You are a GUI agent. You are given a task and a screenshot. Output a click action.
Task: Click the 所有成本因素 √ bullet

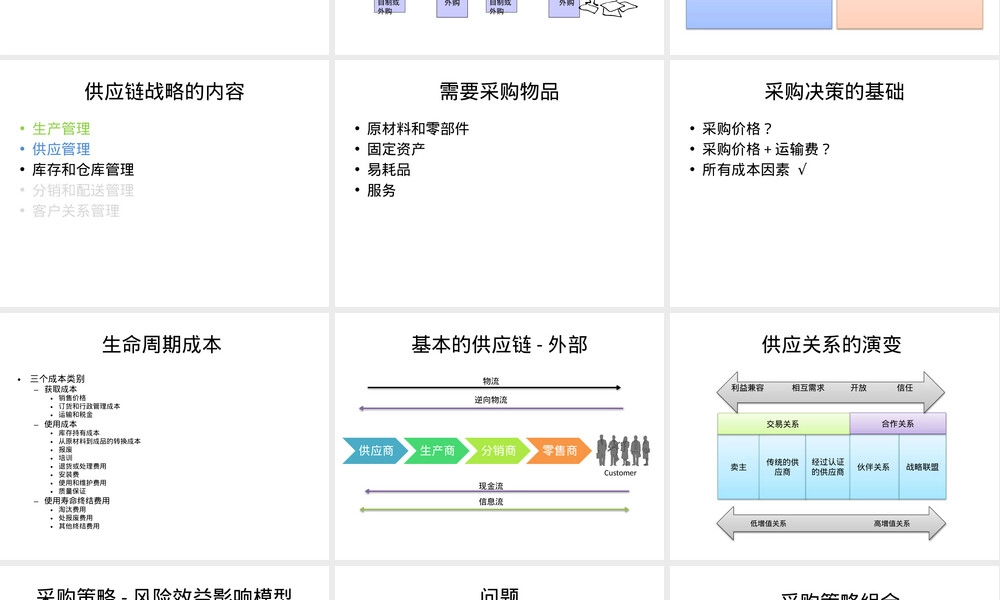(x=754, y=170)
